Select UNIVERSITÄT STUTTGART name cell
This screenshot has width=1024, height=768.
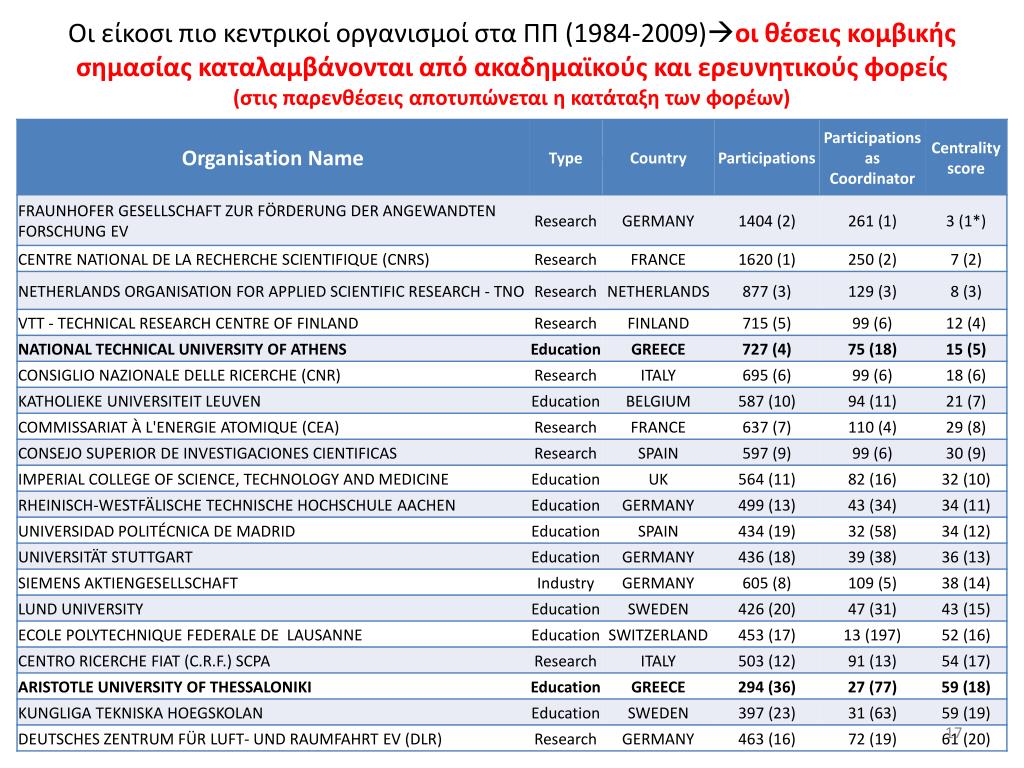tap(105, 557)
